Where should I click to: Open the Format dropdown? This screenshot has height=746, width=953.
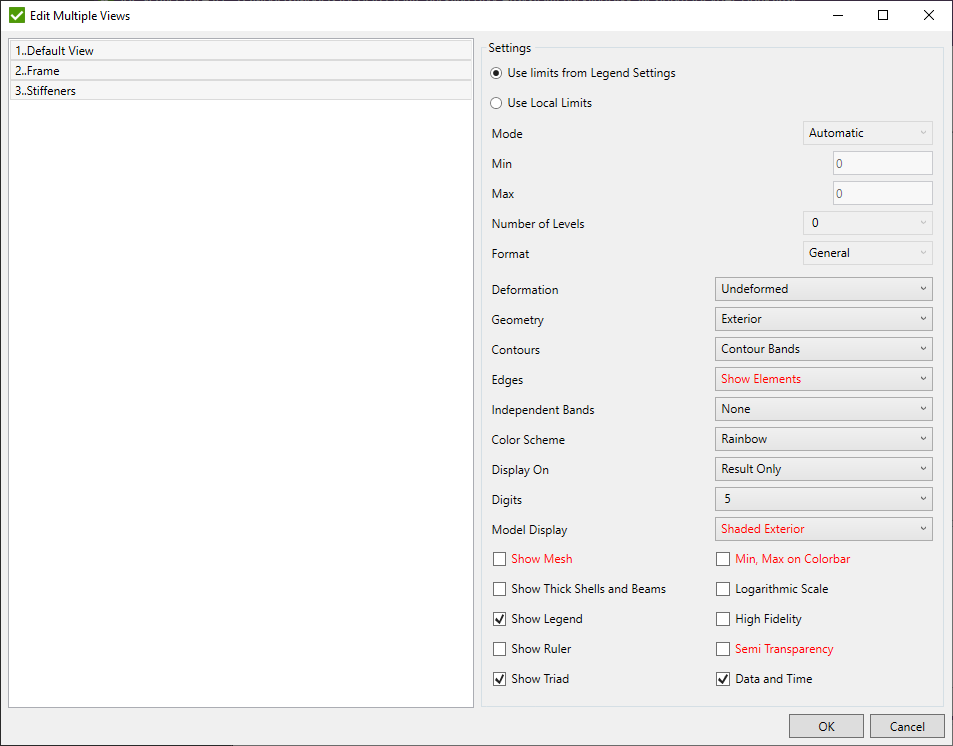[866, 252]
